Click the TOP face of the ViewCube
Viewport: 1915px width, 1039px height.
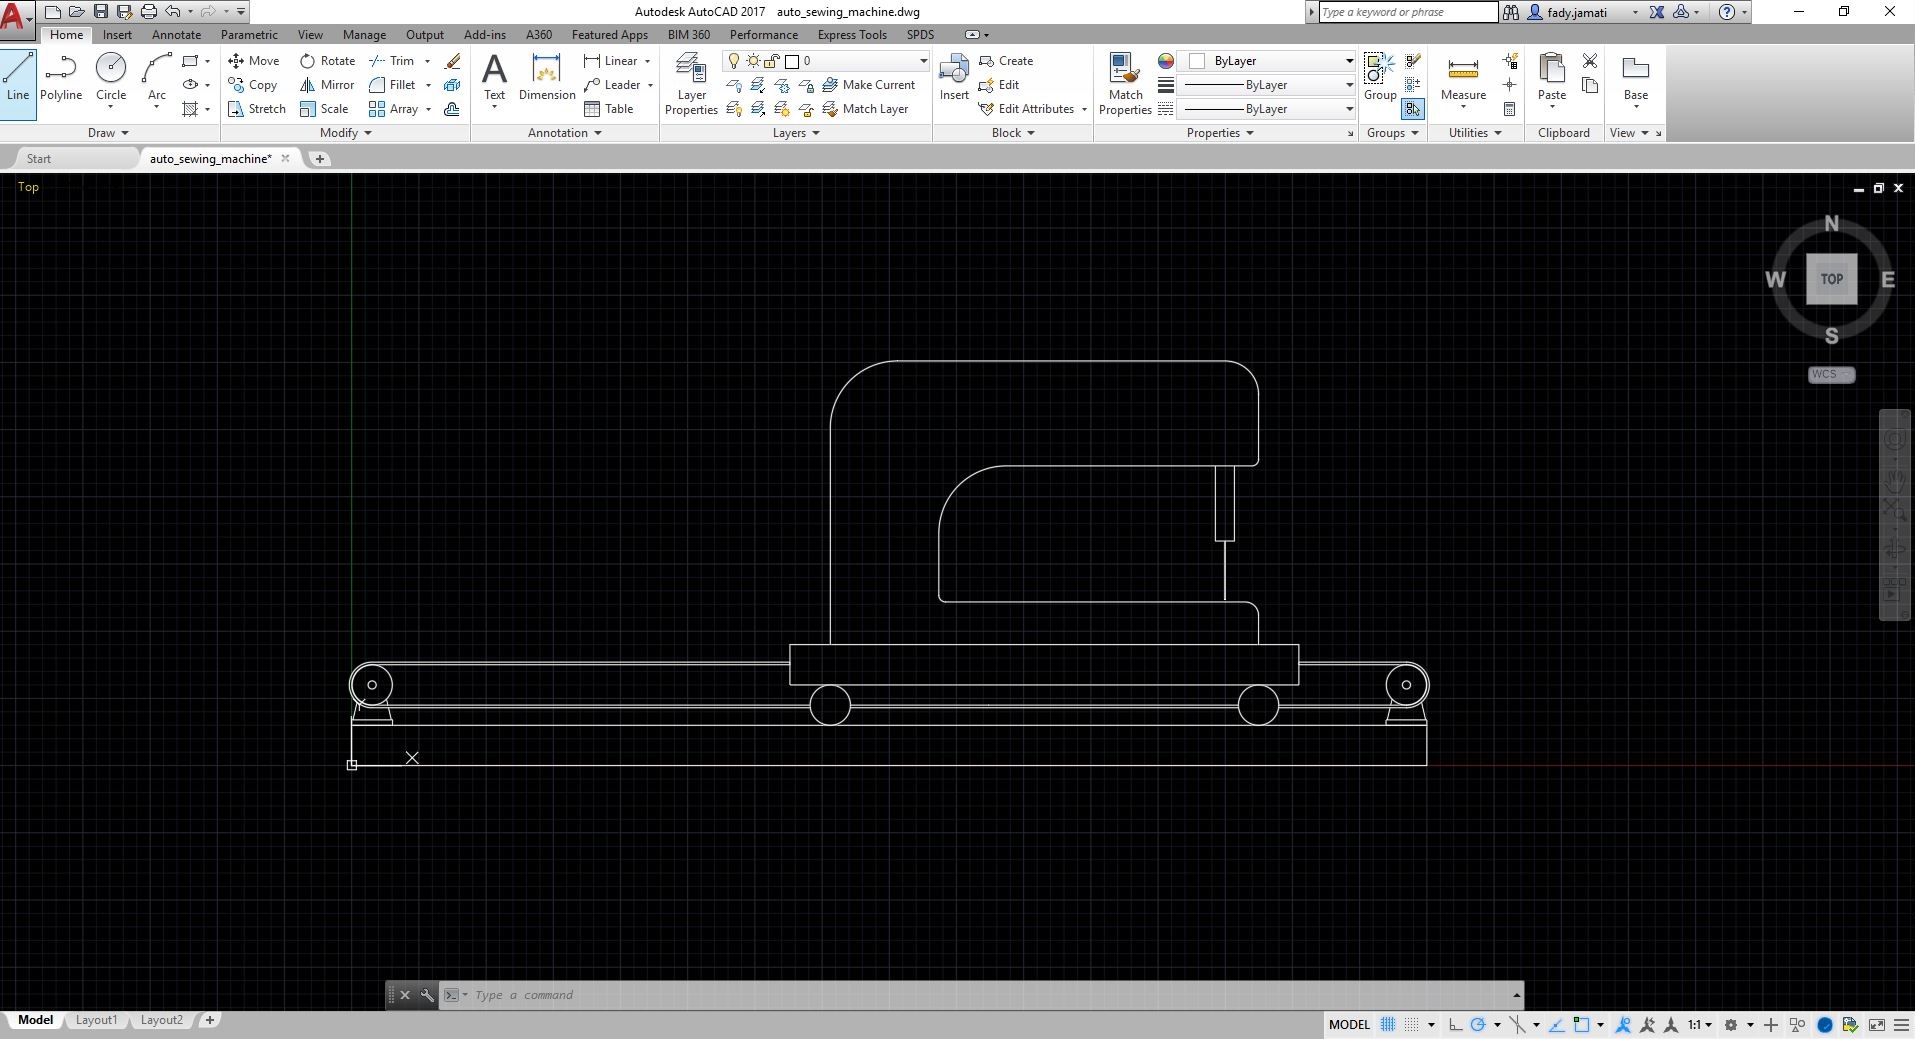click(1831, 279)
